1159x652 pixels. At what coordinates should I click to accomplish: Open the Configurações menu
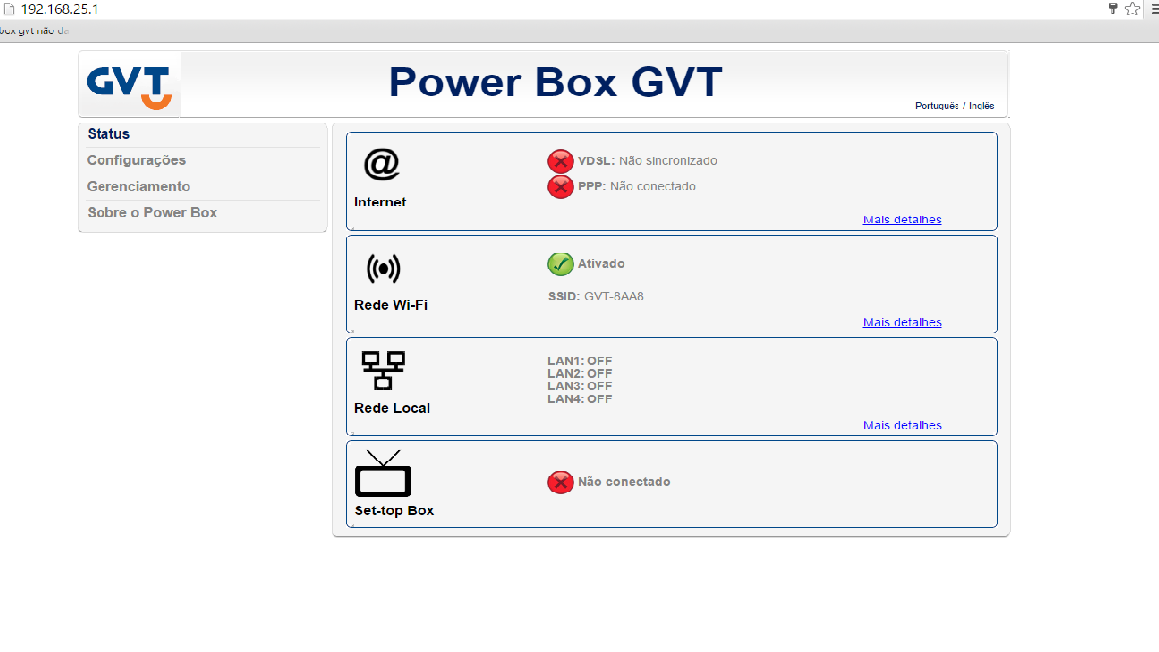[x=136, y=160]
